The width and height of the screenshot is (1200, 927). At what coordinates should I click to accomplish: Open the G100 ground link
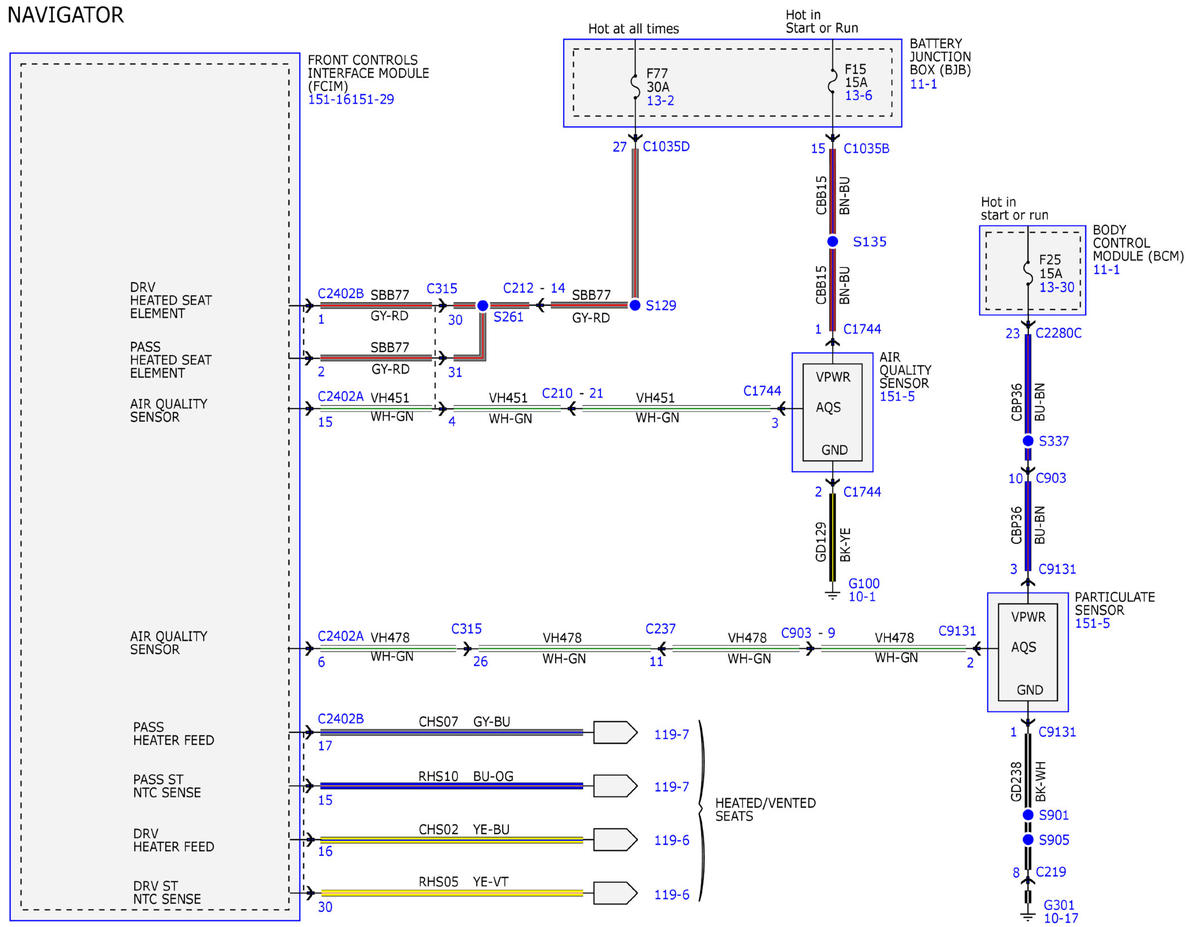[864, 583]
